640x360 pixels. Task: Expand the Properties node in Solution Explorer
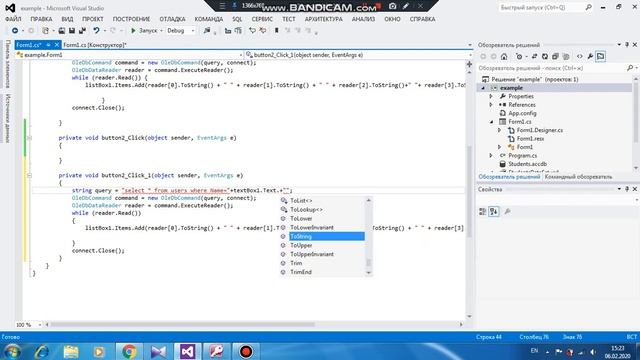[x=491, y=96]
